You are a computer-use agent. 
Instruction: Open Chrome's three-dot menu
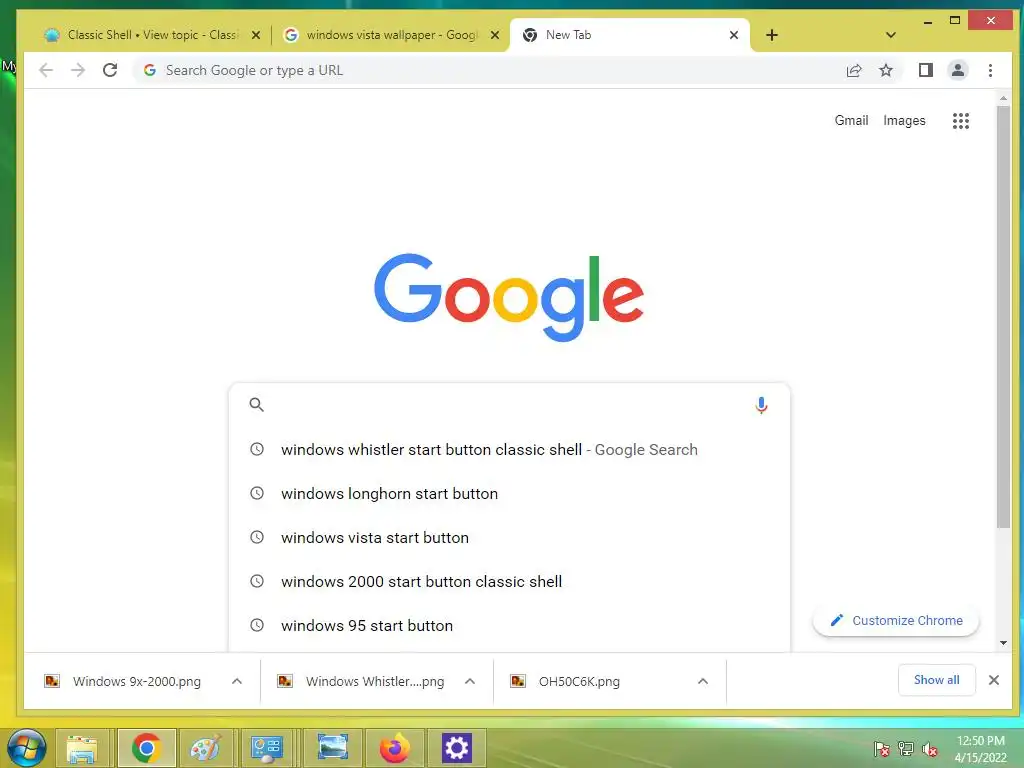pyautogui.click(x=990, y=70)
